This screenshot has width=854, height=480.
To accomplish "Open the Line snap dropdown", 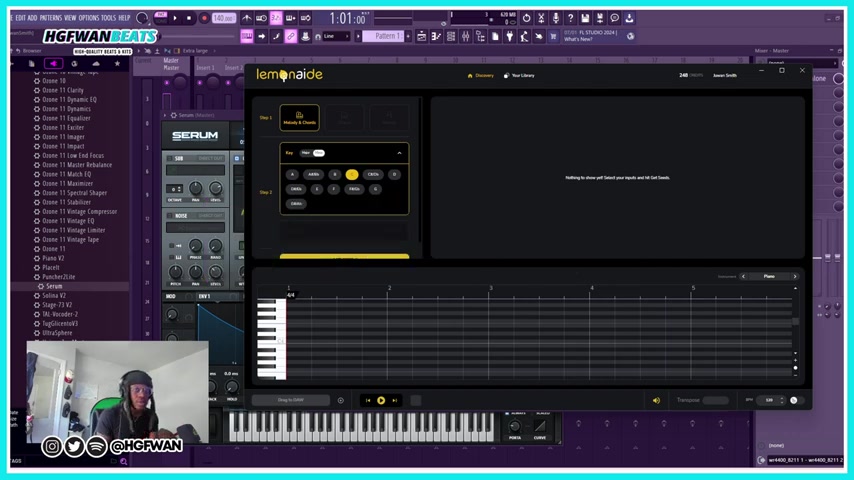I will (x=336, y=37).
